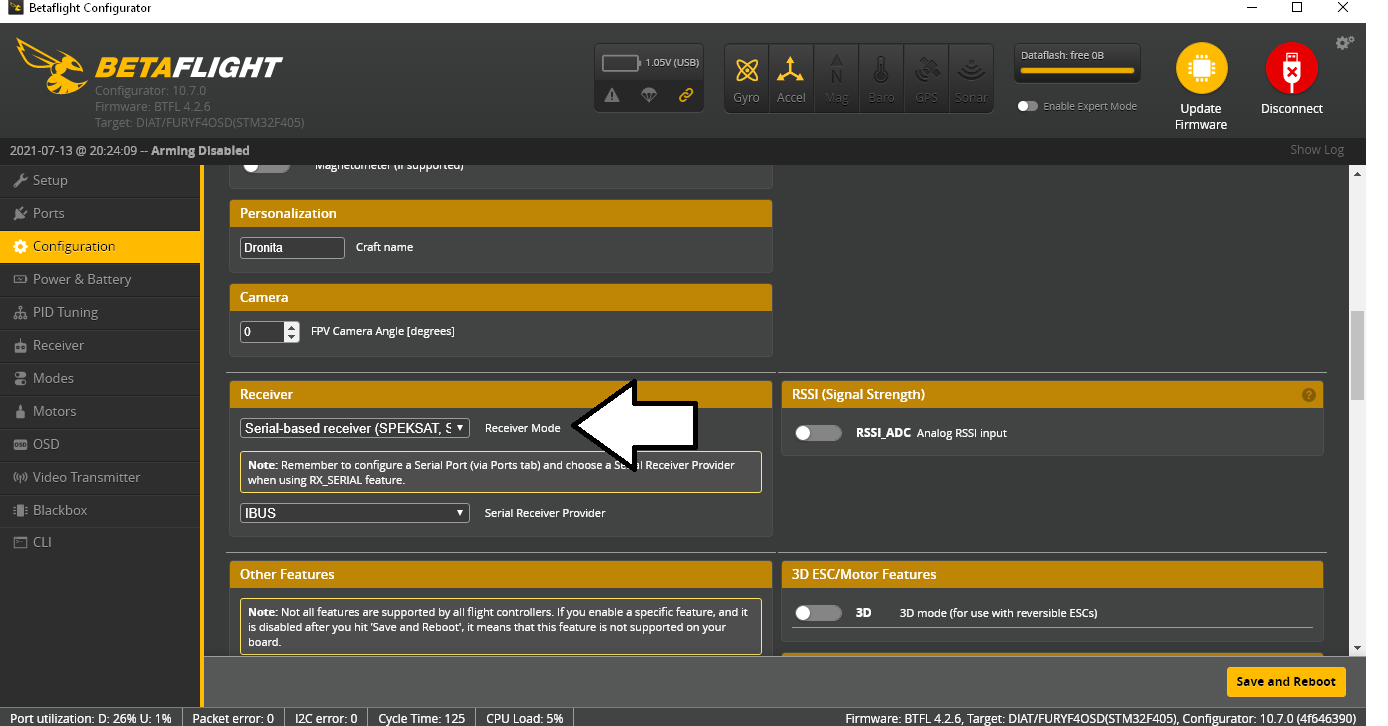Select the GPS sensor icon
The height and width of the screenshot is (726, 1388).
click(926, 77)
